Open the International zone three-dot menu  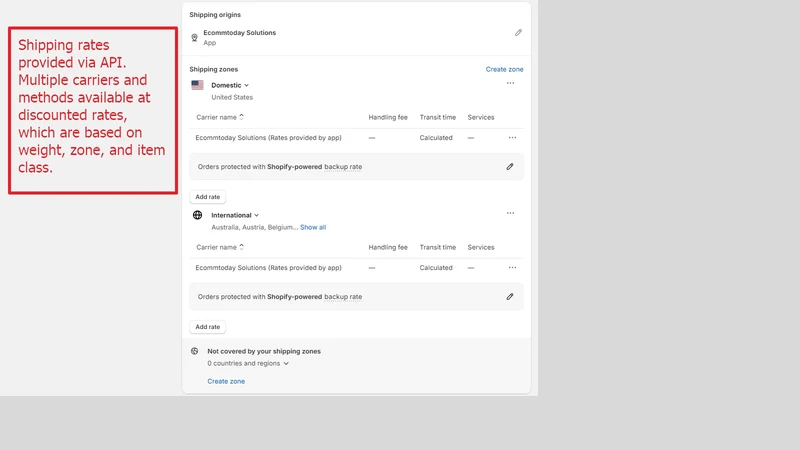pyautogui.click(x=510, y=213)
